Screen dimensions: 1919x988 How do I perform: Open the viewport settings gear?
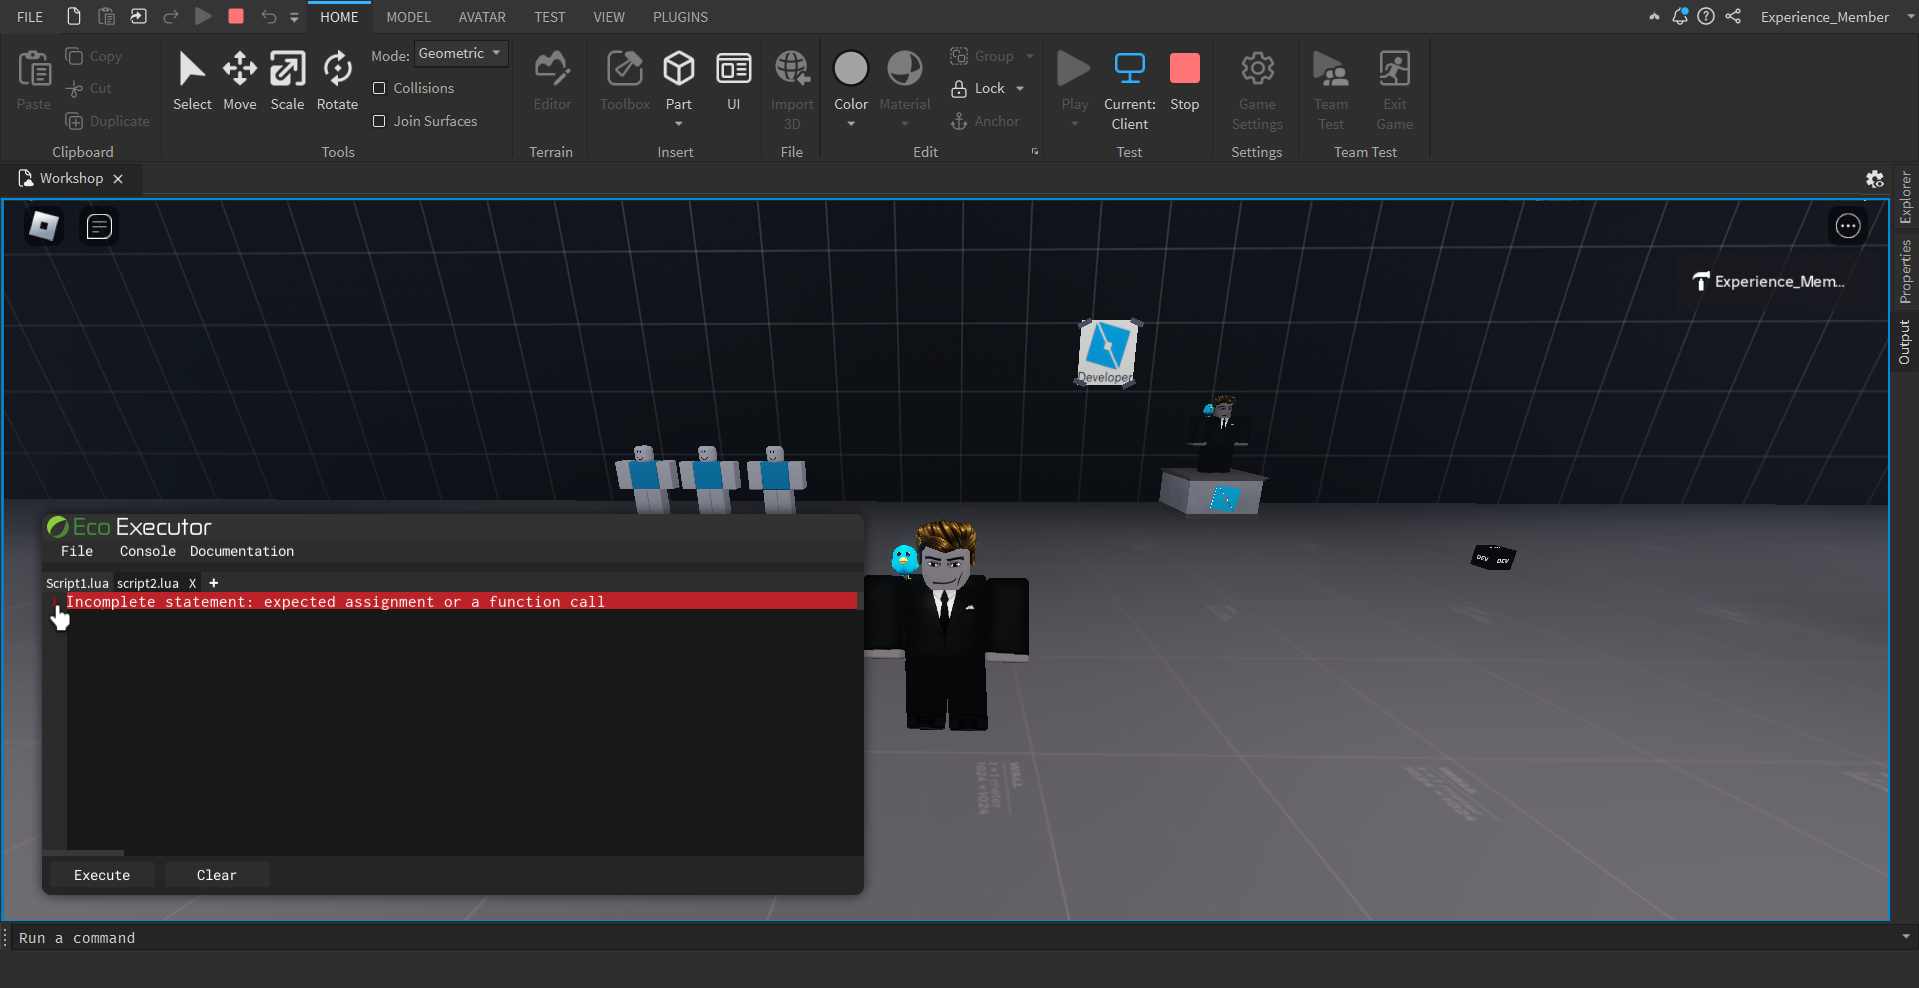click(1875, 179)
